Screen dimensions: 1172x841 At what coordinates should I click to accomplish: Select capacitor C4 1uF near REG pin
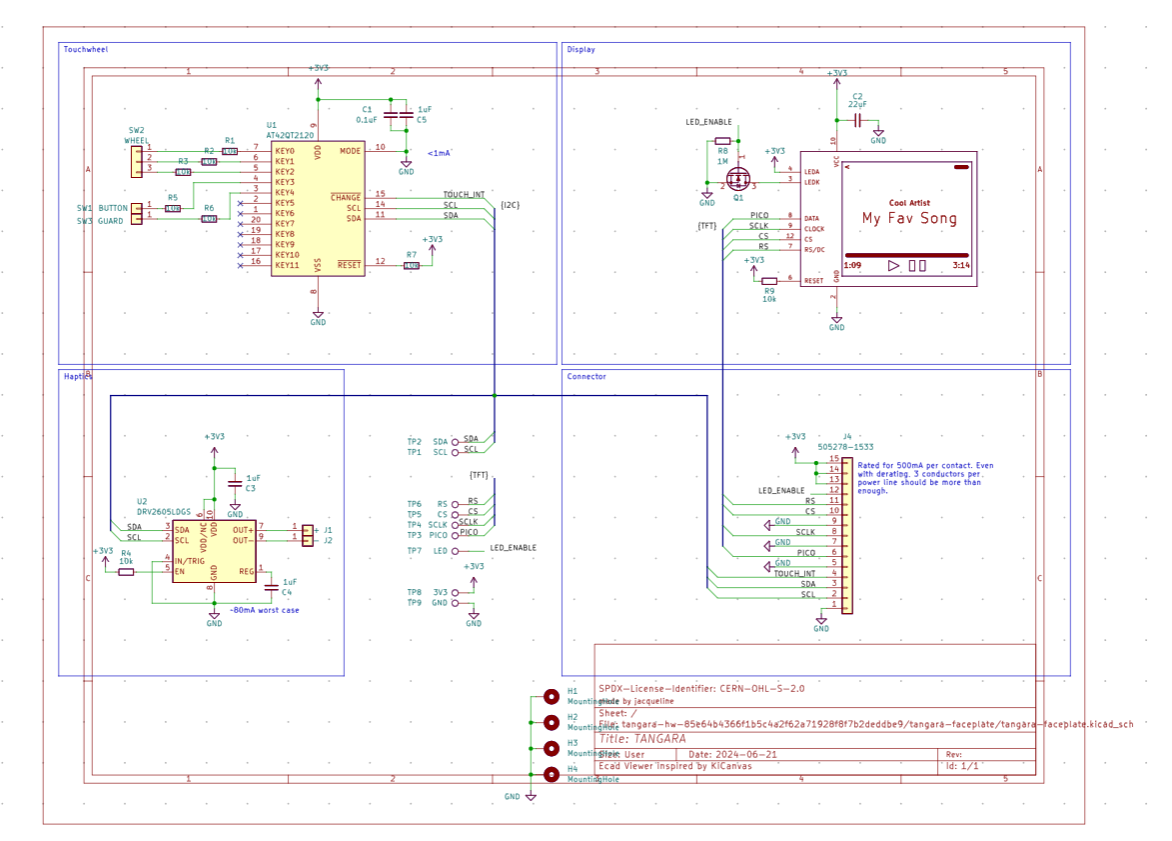pos(271,588)
